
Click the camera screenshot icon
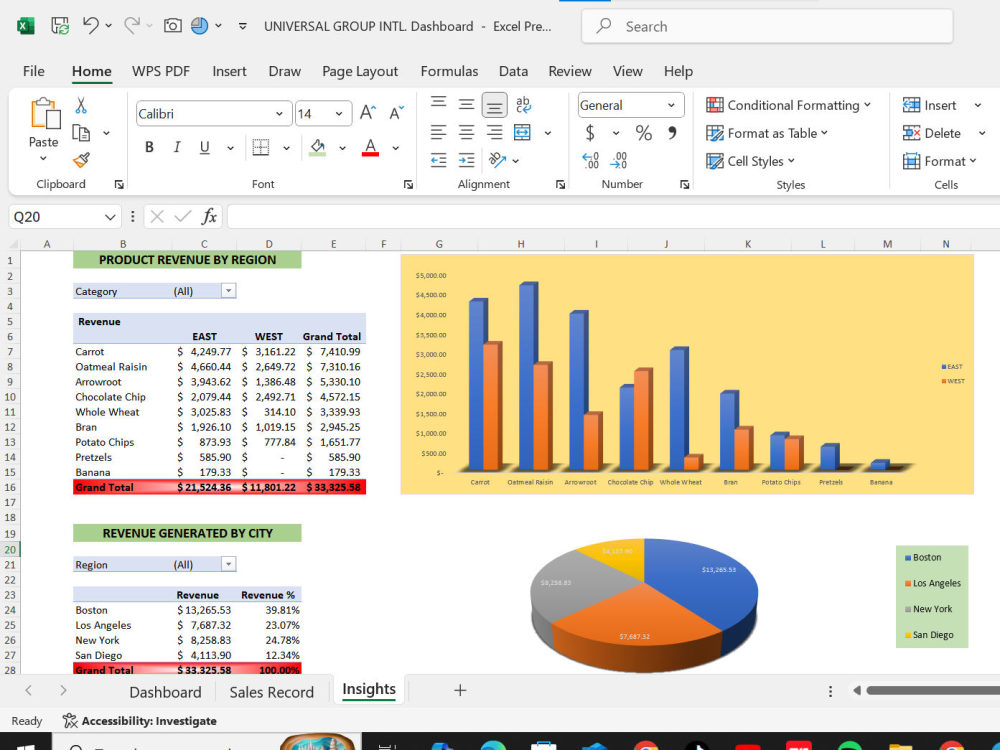[172, 26]
